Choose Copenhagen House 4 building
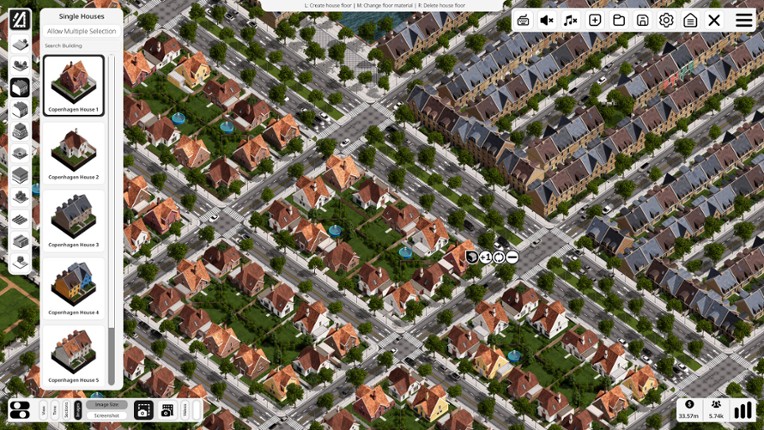Viewport: 764px width, 430px height. coord(73,287)
